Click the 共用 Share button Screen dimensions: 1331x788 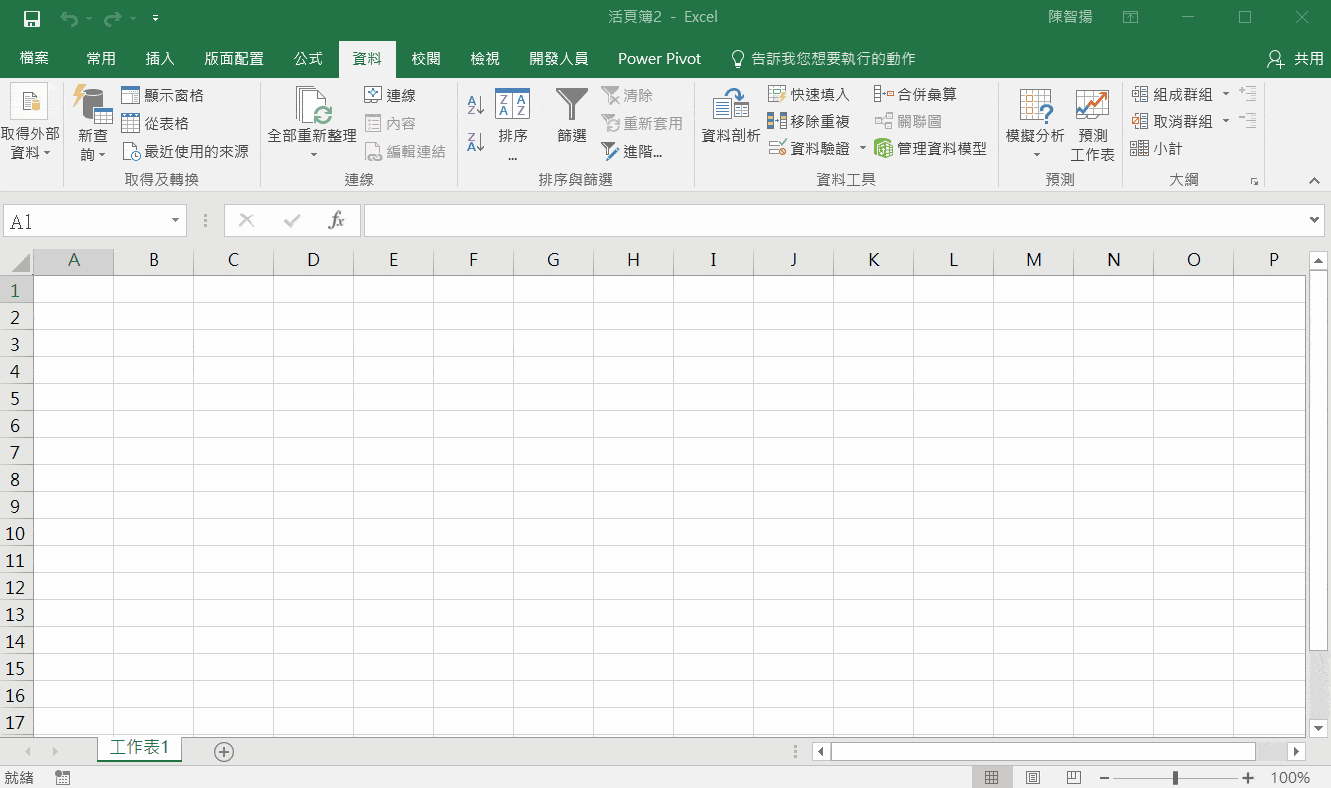click(x=1295, y=59)
